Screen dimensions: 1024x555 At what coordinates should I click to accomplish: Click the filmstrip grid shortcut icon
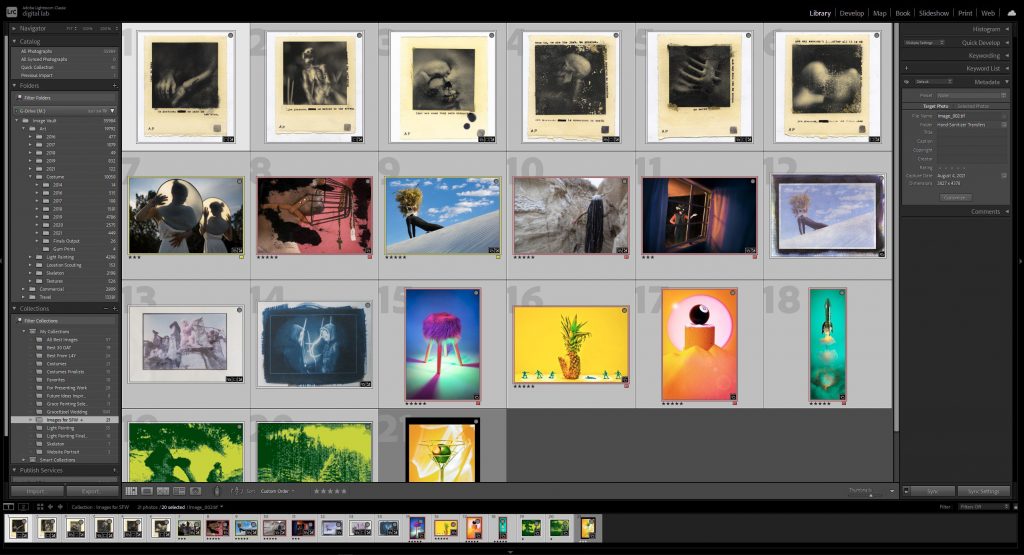click(x=40, y=507)
